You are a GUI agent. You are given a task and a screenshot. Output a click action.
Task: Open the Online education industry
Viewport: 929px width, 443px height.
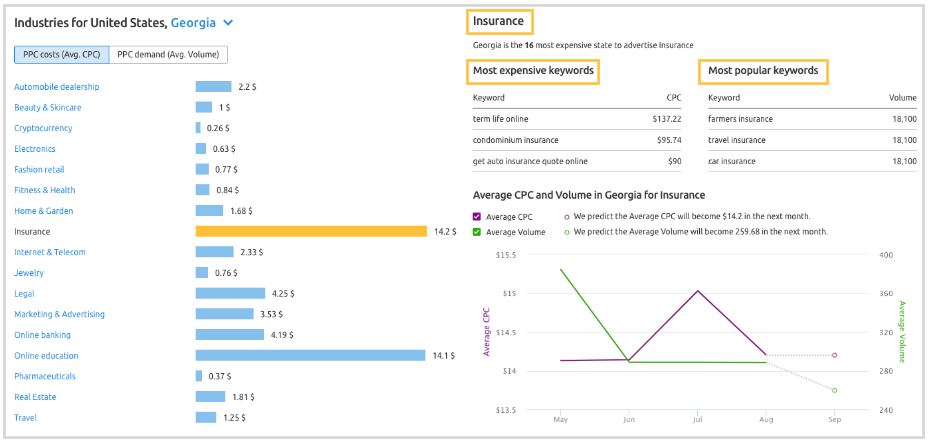tap(46, 356)
